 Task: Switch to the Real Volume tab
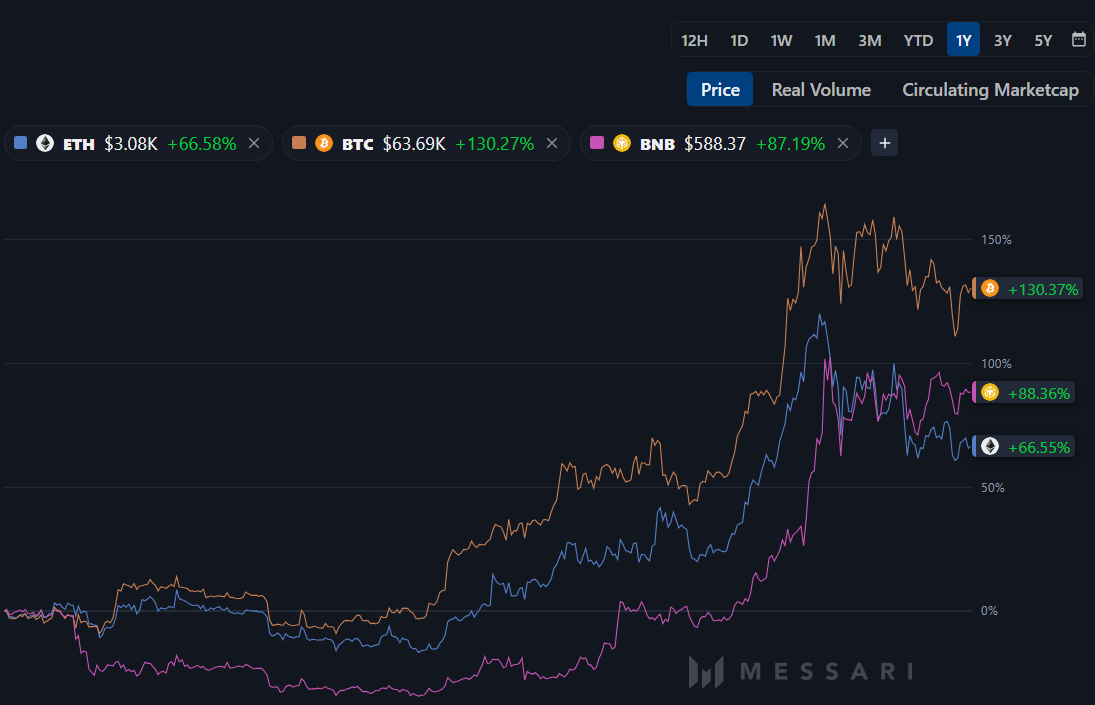pos(820,89)
